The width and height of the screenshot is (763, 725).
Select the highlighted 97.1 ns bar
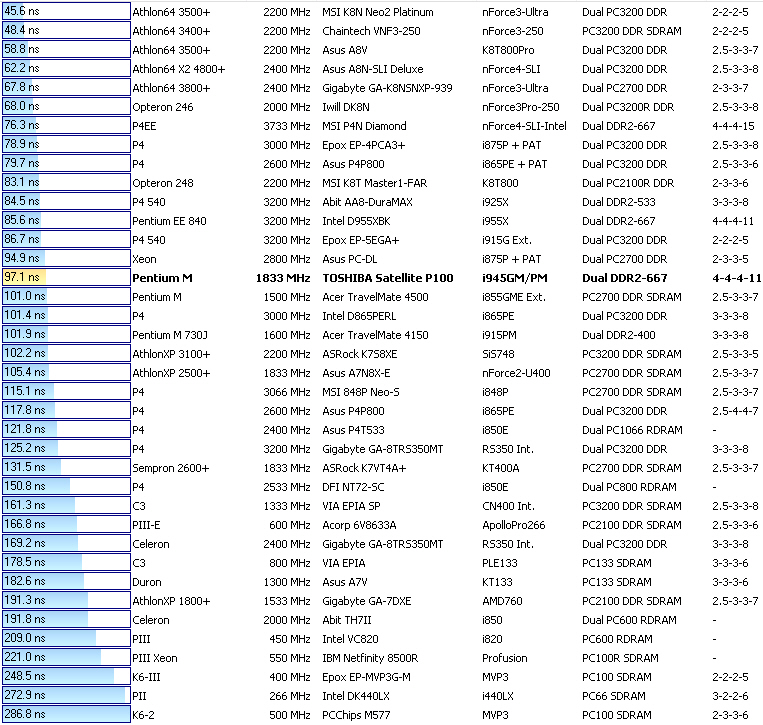coord(66,277)
